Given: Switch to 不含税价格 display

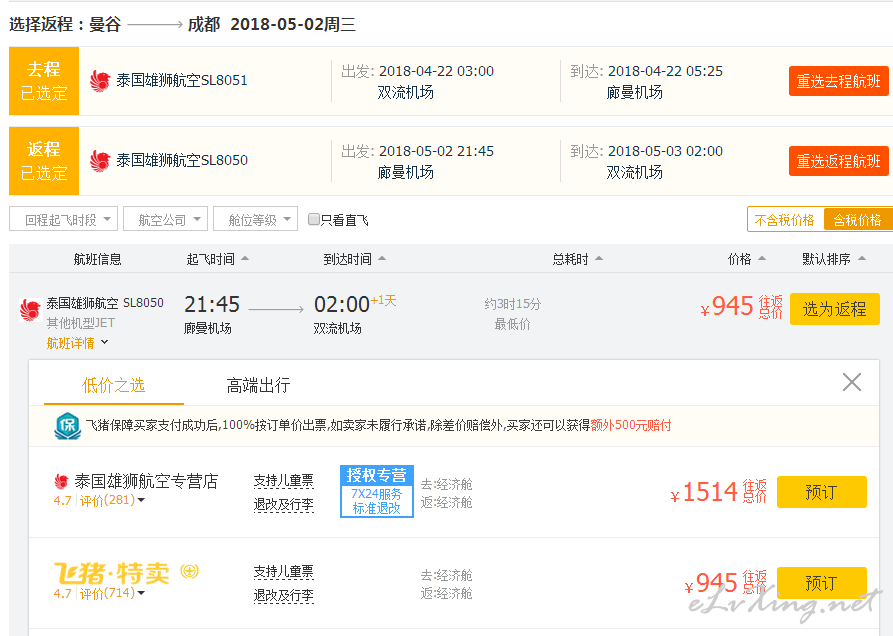Looking at the screenshot, I should tap(785, 220).
